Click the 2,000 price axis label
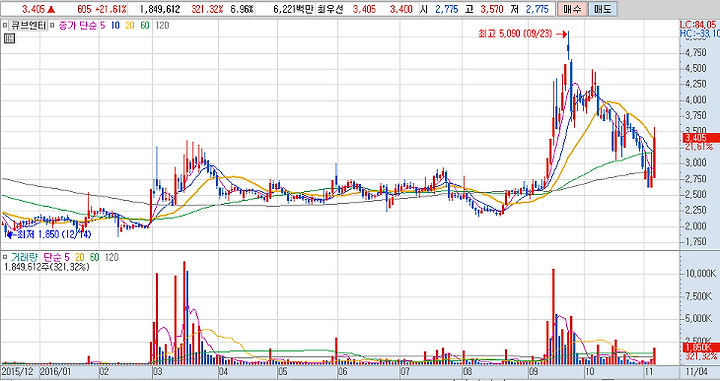This screenshot has height=381, width=720. pyautogui.click(x=696, y=226)
